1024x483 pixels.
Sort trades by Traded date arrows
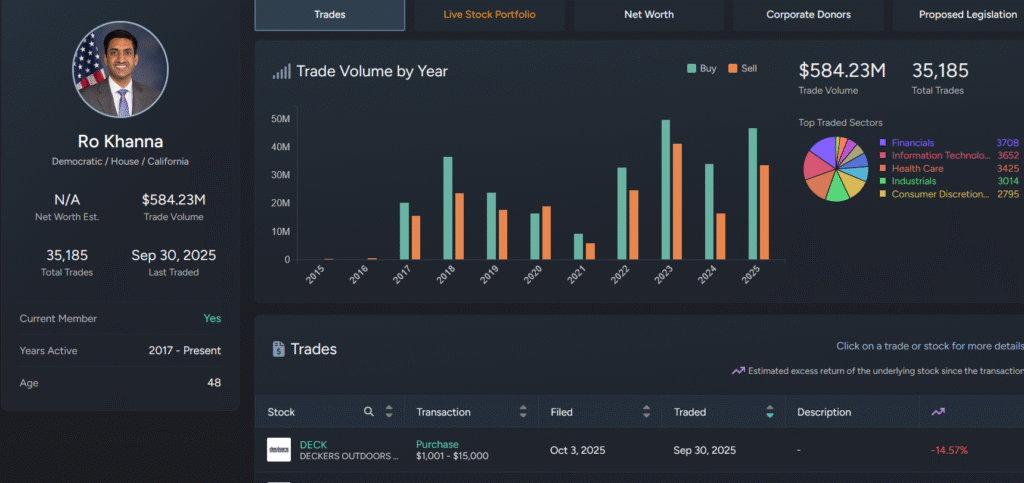coord(769,412)
